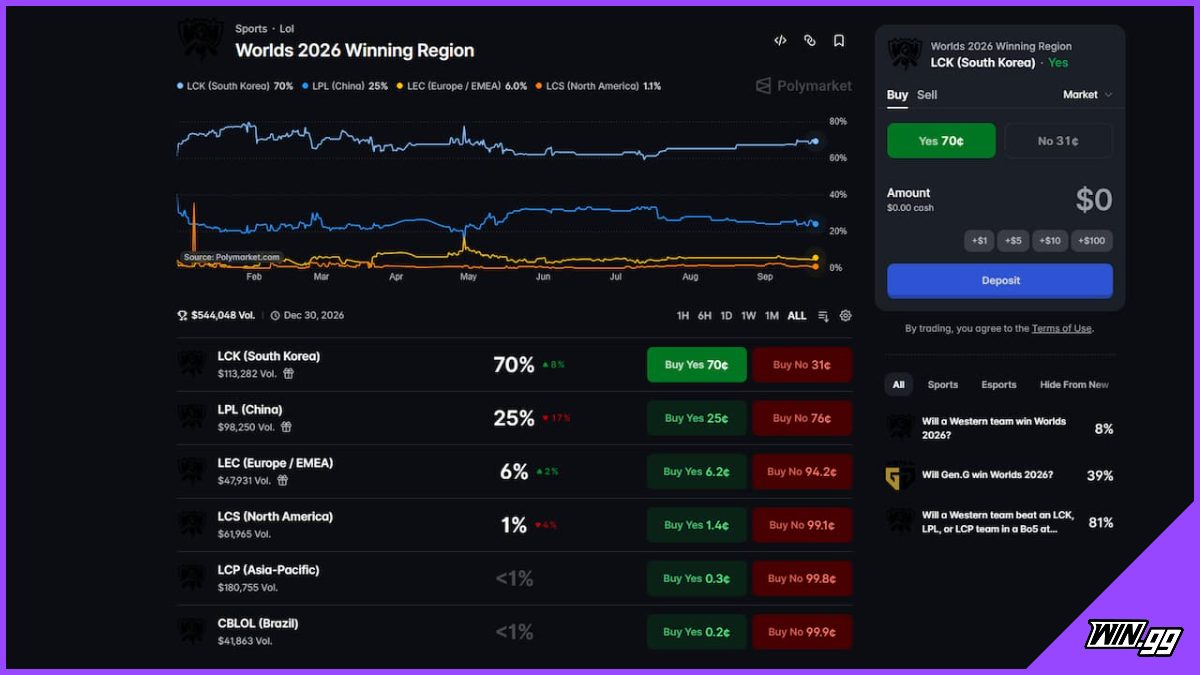Click the CBLOL (Brazil) row logo
1200x675 pixels.
click(192, 631)
